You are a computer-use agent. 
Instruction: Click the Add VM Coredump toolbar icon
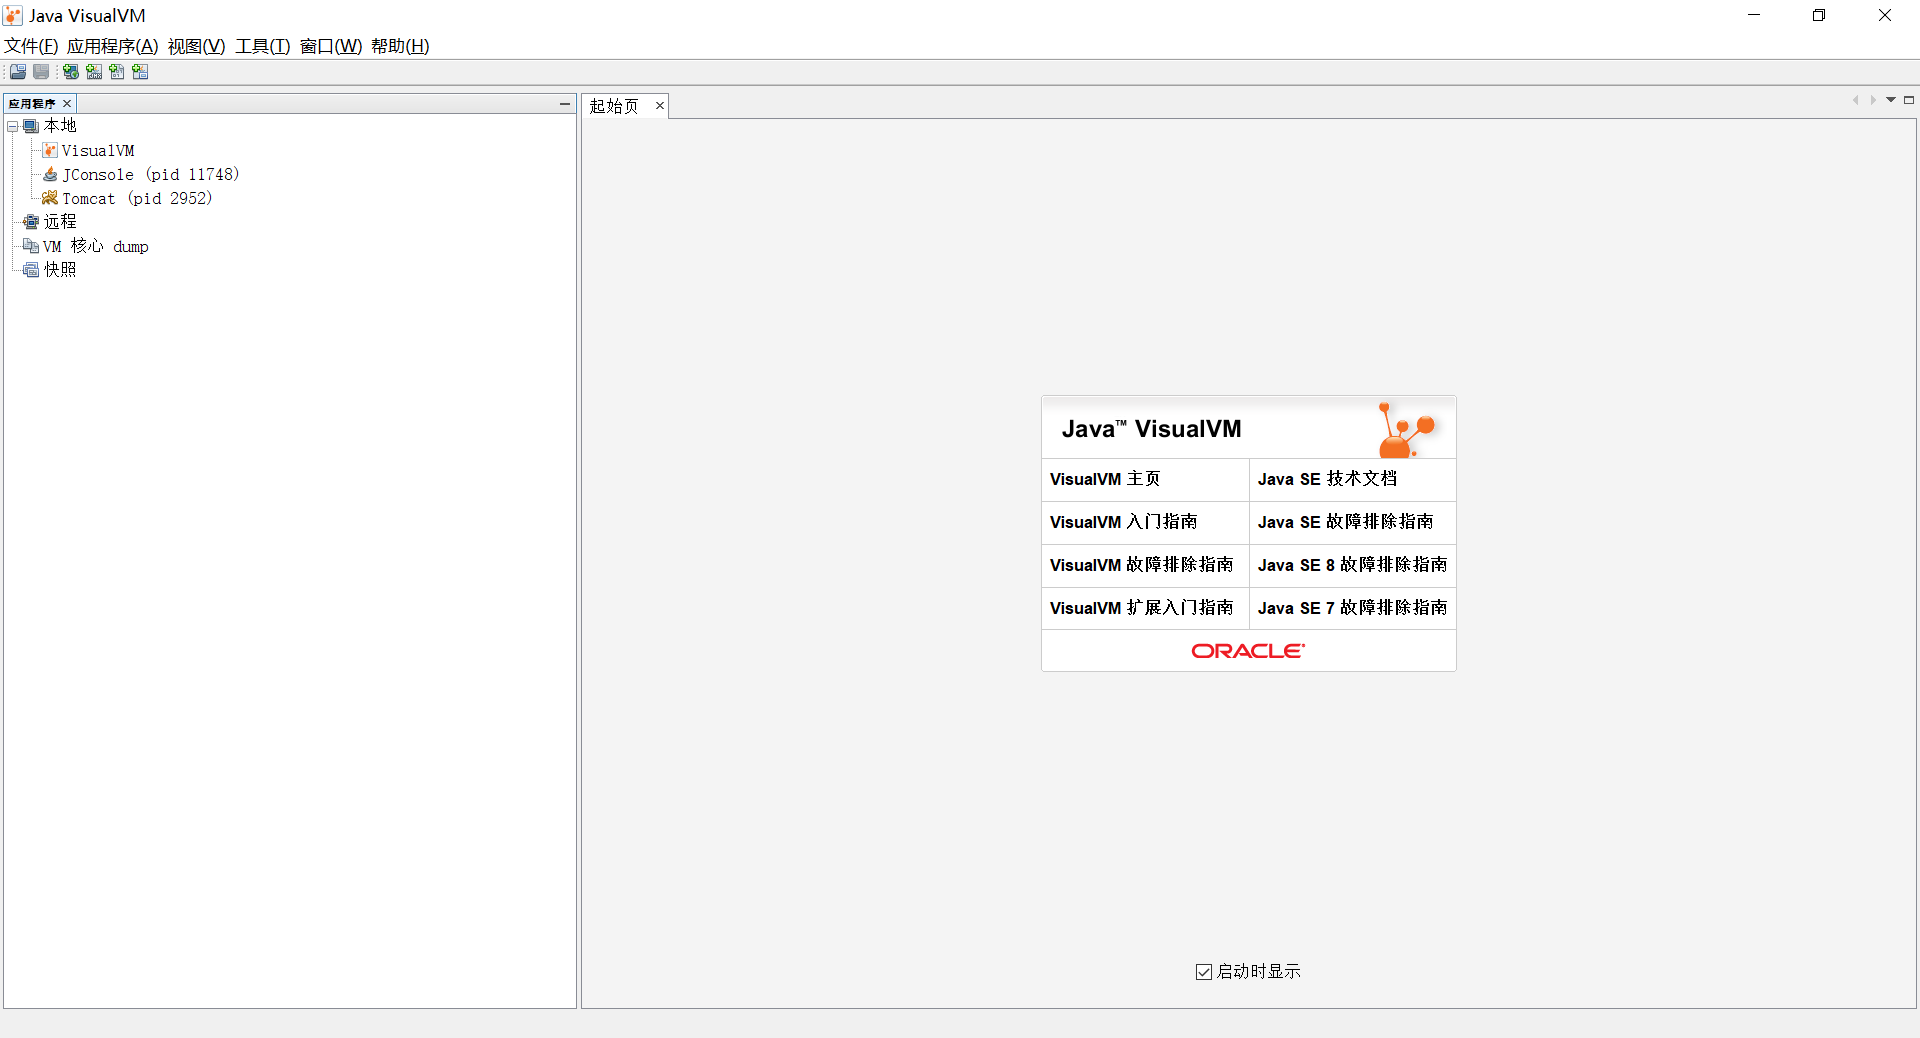point(117,72)
